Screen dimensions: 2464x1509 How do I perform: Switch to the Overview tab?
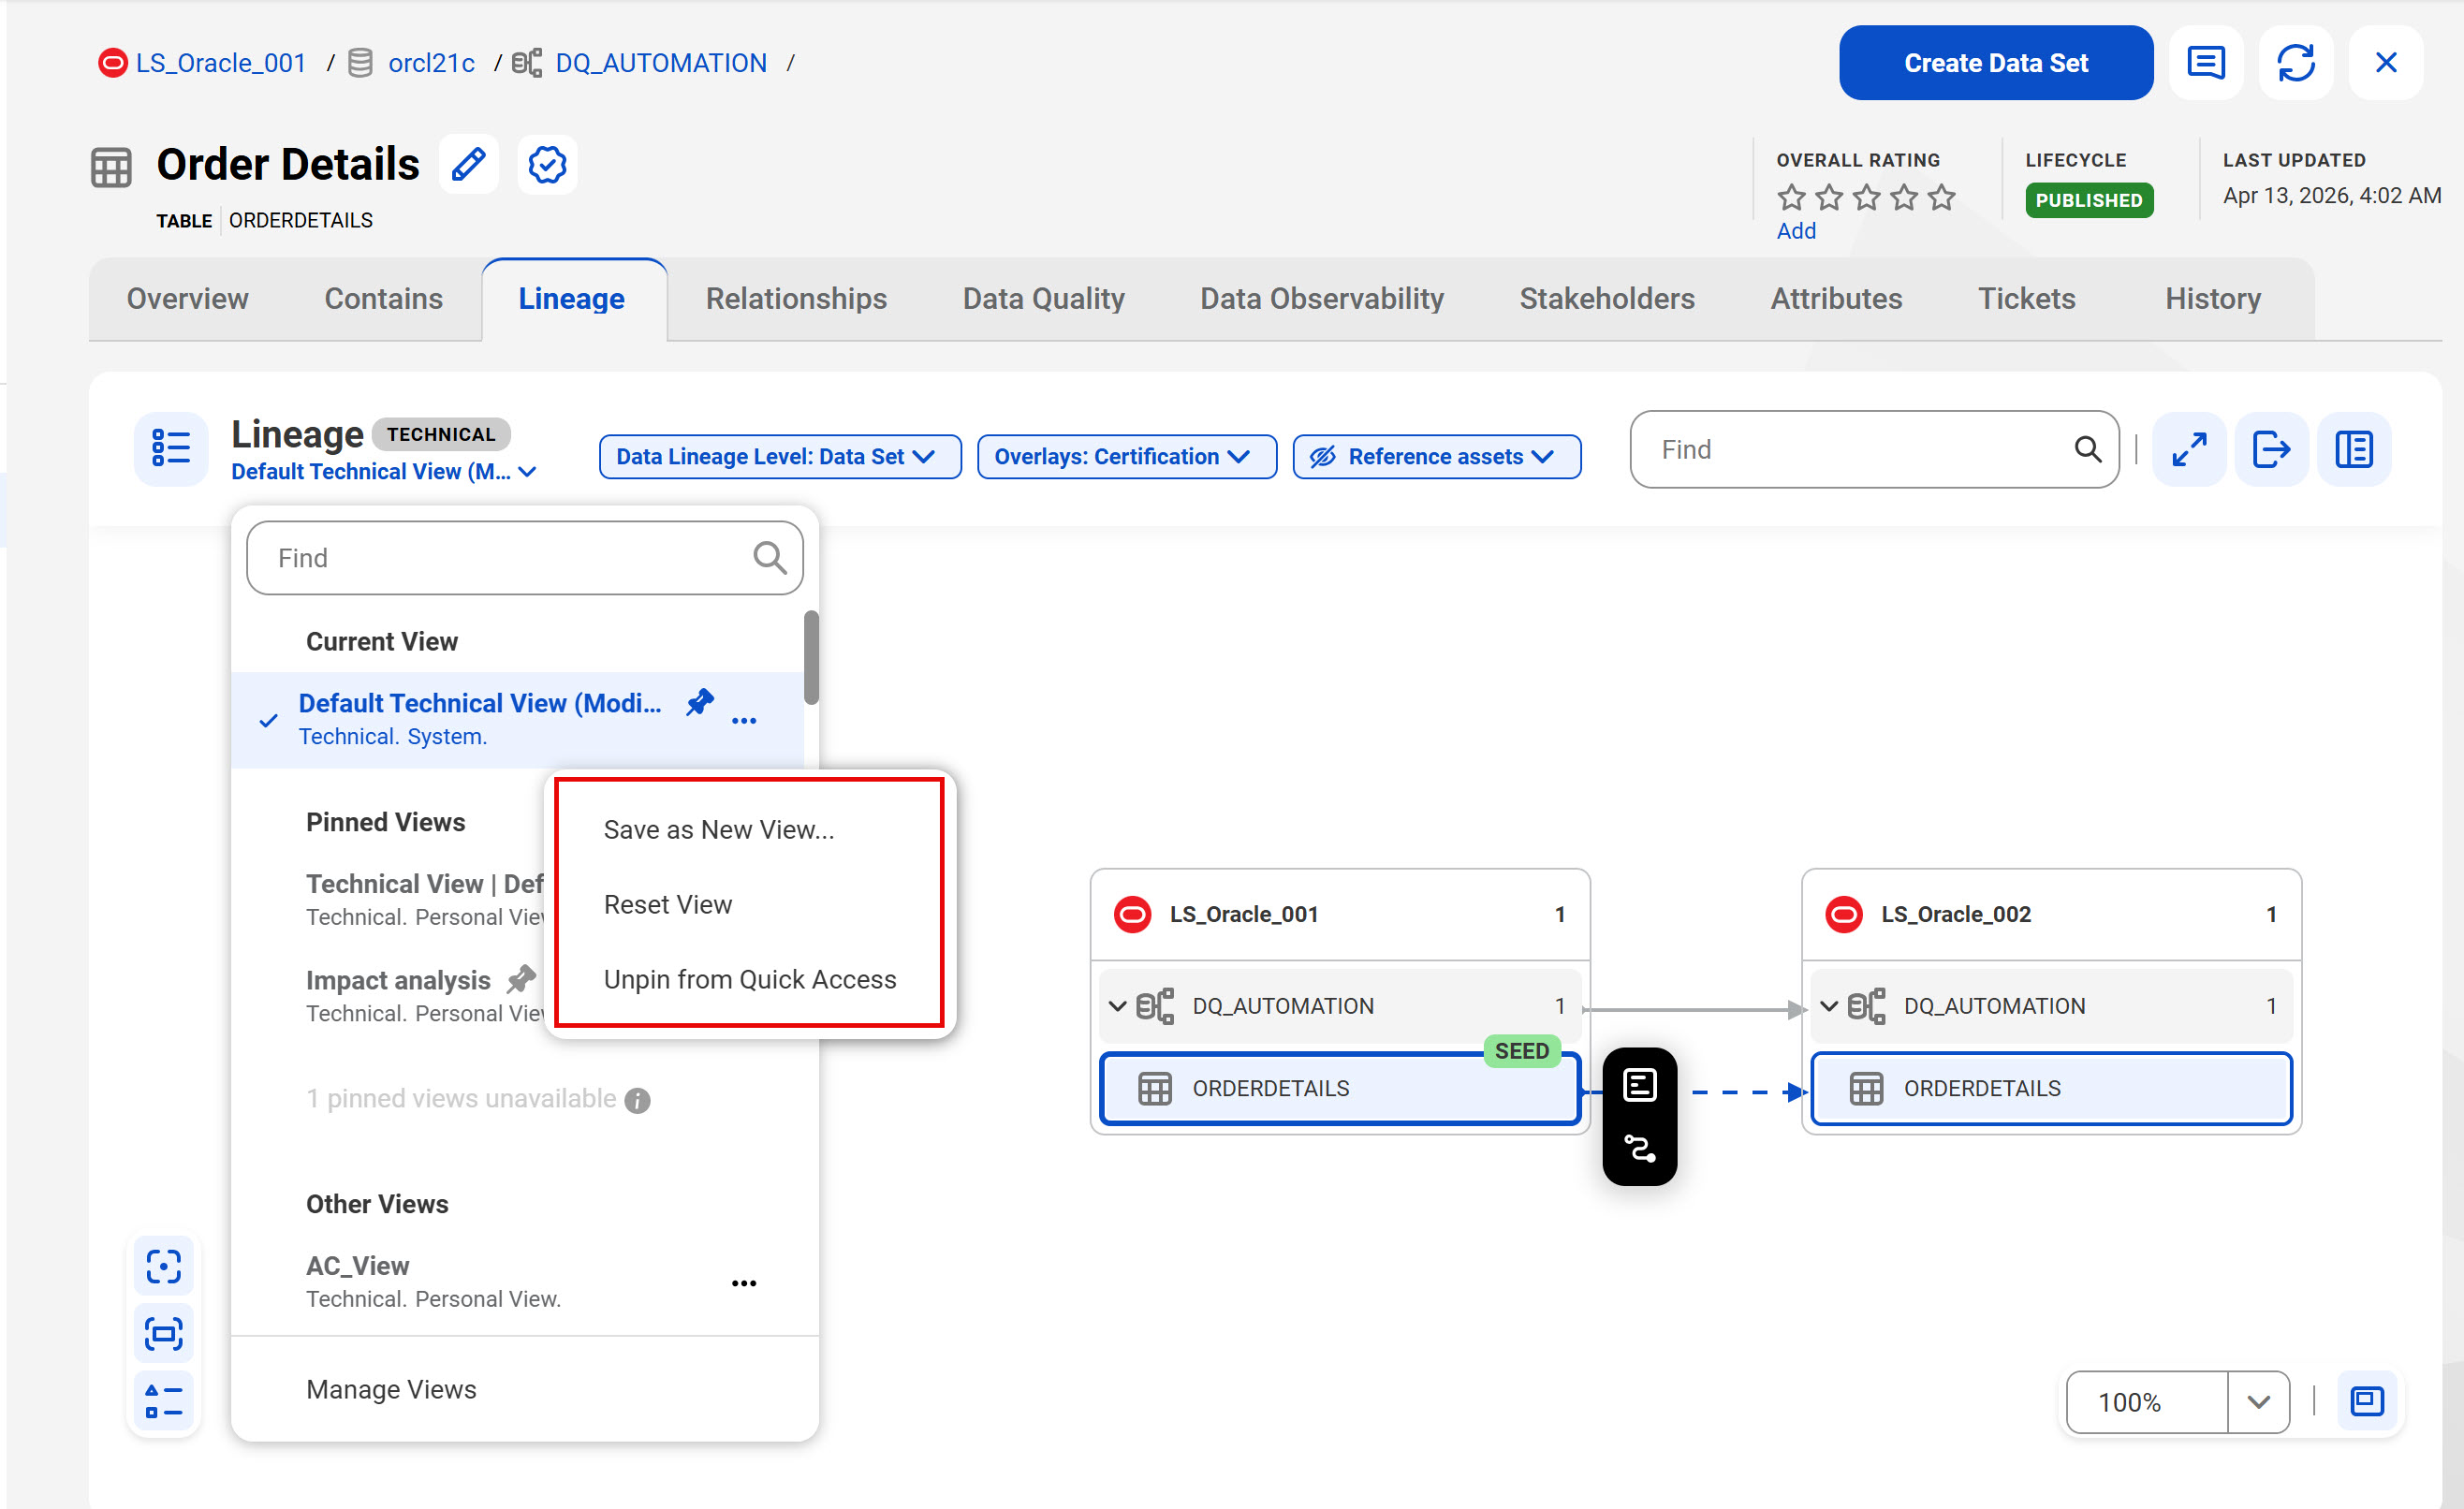tap(187, 298)
